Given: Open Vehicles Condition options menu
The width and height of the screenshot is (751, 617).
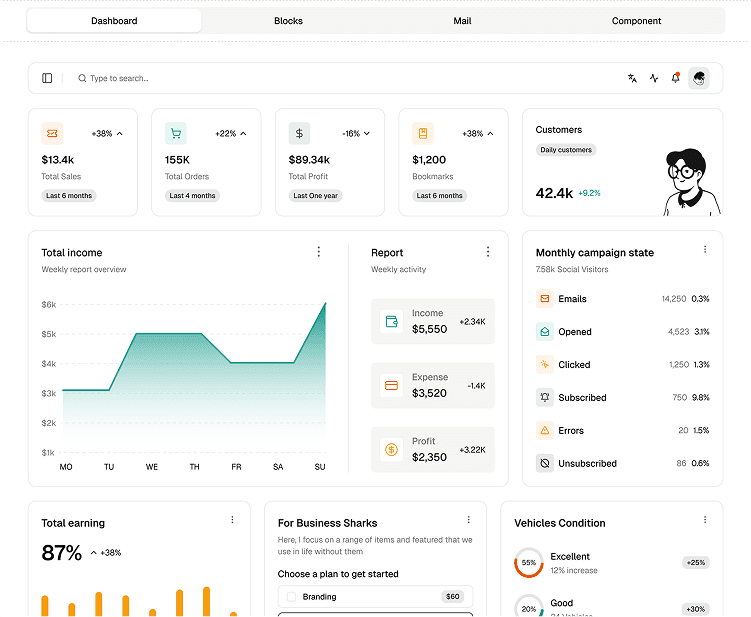Looking at the screenshot, I should (705, 520).
